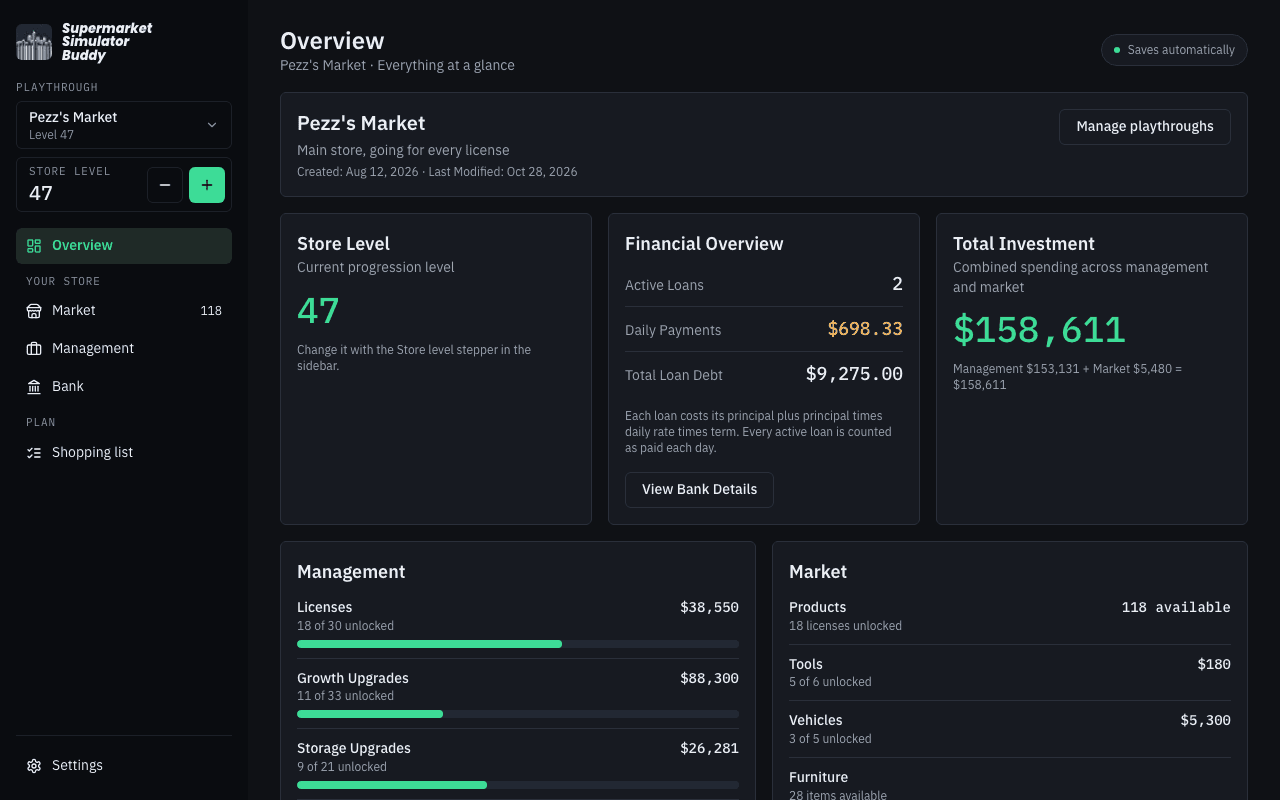The image size is (1280, 800).
Task: Click the large green Store Level number 47
Action: click(x=318, y=311)
